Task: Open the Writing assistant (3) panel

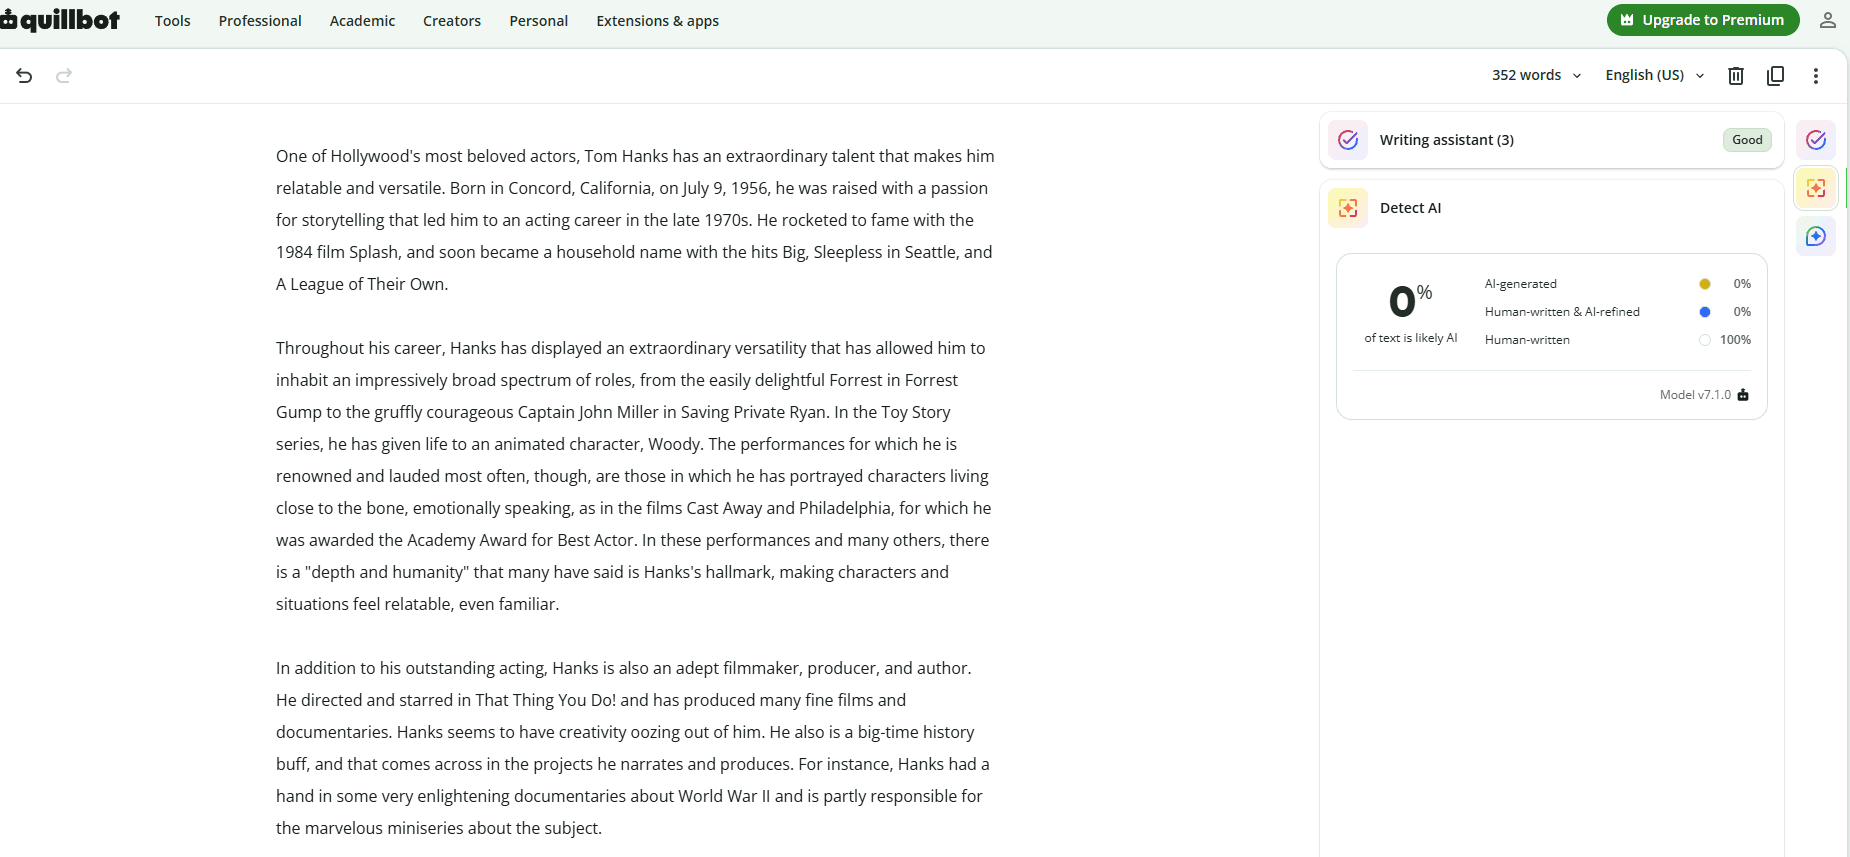Action: coord(1552,140)
